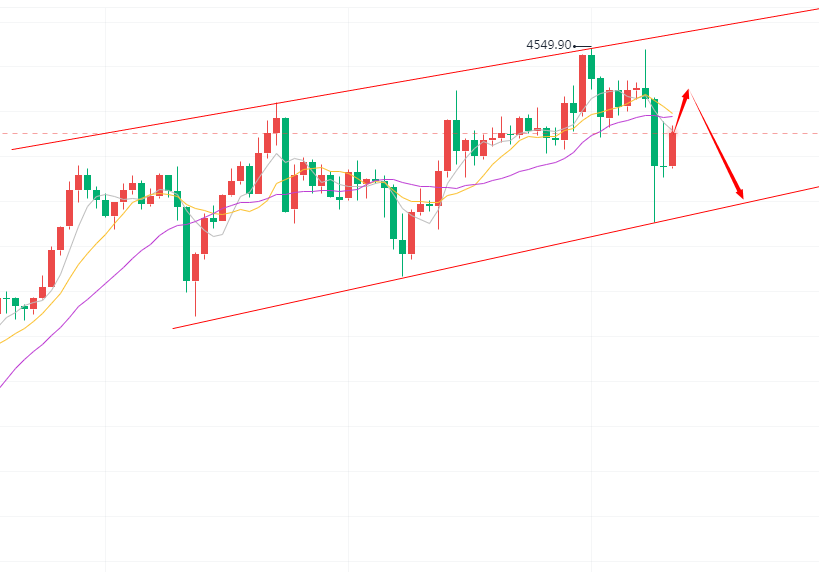Click the long upper wick right of the 4549.90 peak
819x572 pixels.
point(646,66)
